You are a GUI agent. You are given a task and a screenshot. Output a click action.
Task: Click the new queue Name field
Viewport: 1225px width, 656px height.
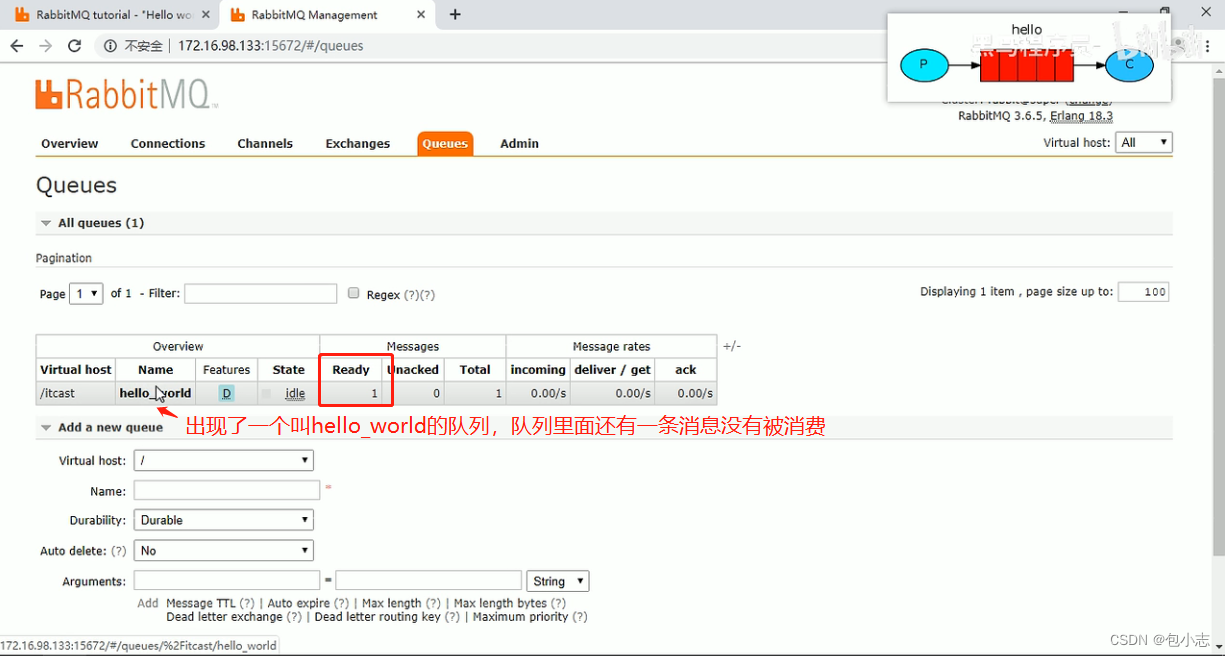227,491
